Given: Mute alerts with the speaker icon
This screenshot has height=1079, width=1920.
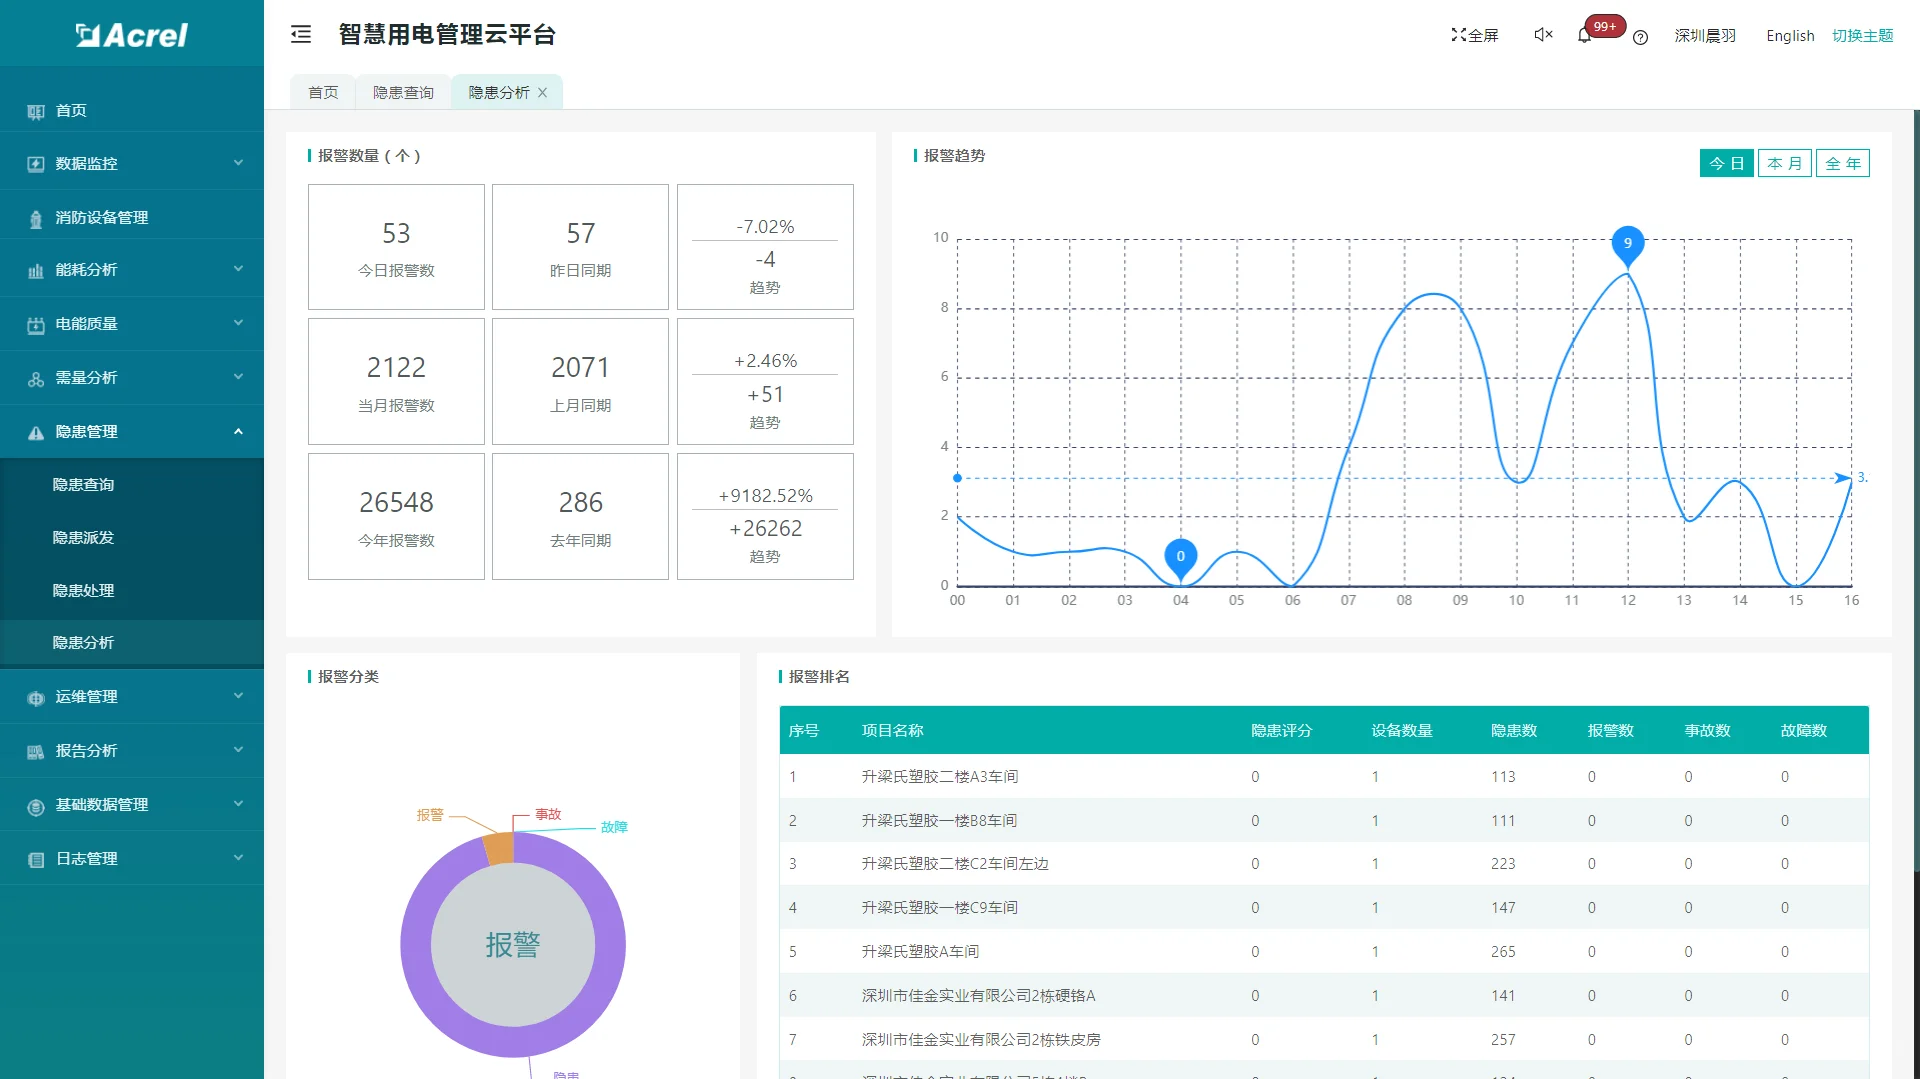Looking at the screenshot, I should point(1541,34).
